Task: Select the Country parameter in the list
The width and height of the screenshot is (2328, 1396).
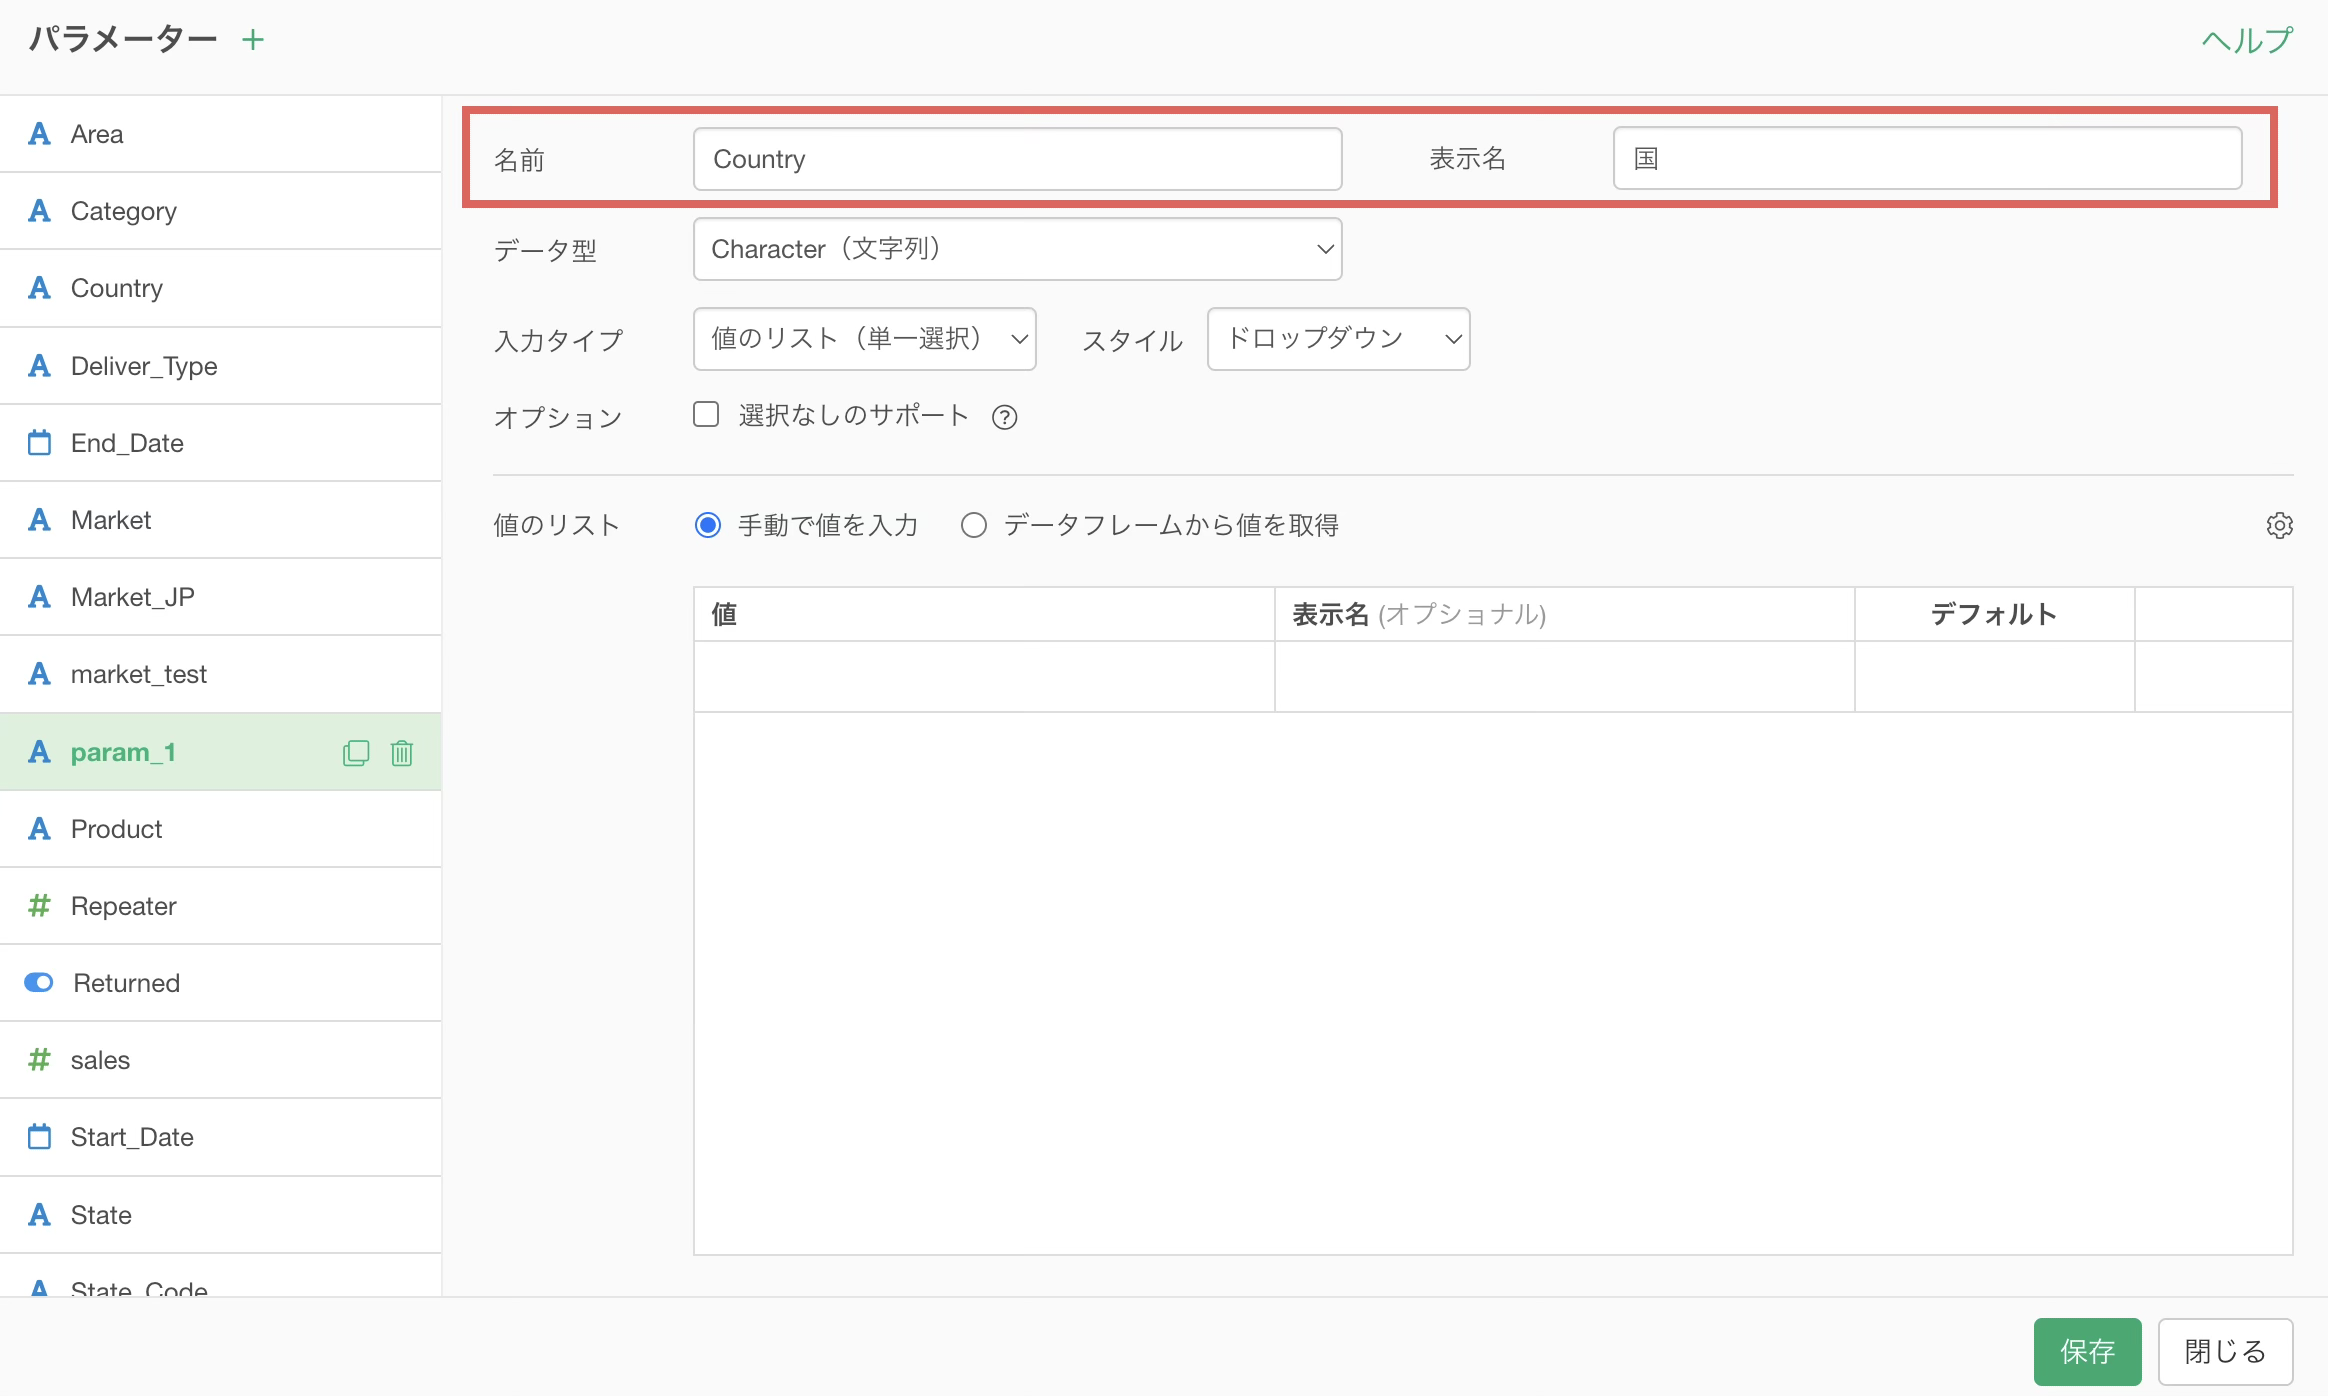Action: (x=220, y=288)
